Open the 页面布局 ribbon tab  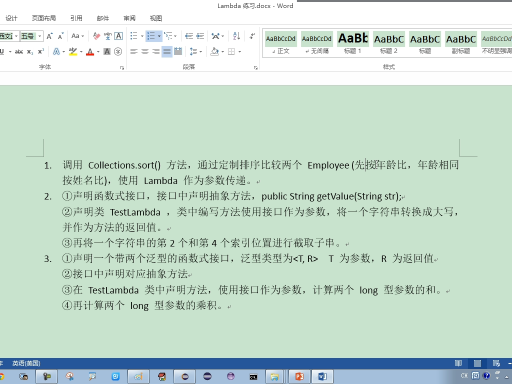pyautogui.click(x=44, y=18)
